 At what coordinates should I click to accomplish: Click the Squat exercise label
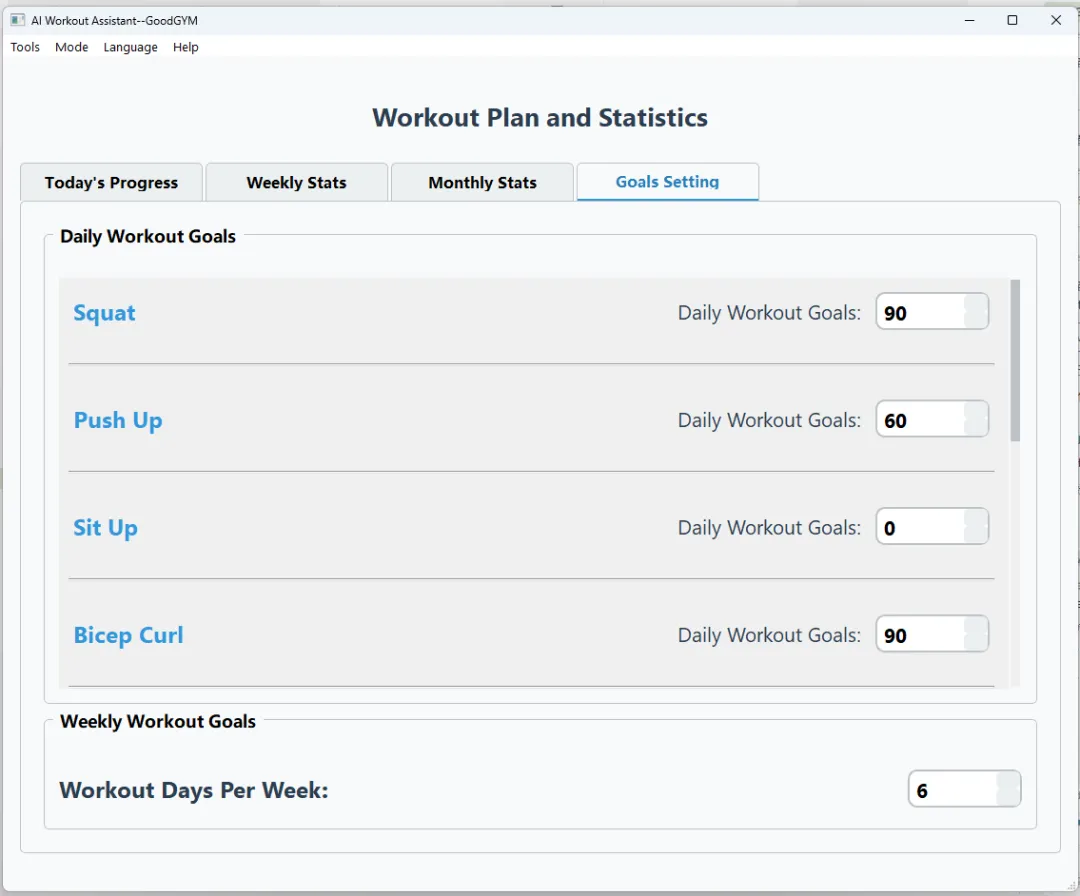click(105, 313)
